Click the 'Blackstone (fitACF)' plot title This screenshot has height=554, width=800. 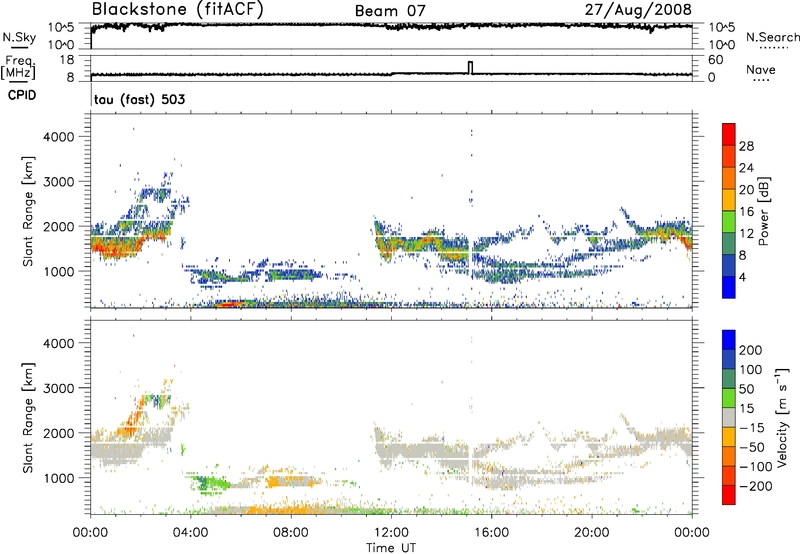(178, 9)
